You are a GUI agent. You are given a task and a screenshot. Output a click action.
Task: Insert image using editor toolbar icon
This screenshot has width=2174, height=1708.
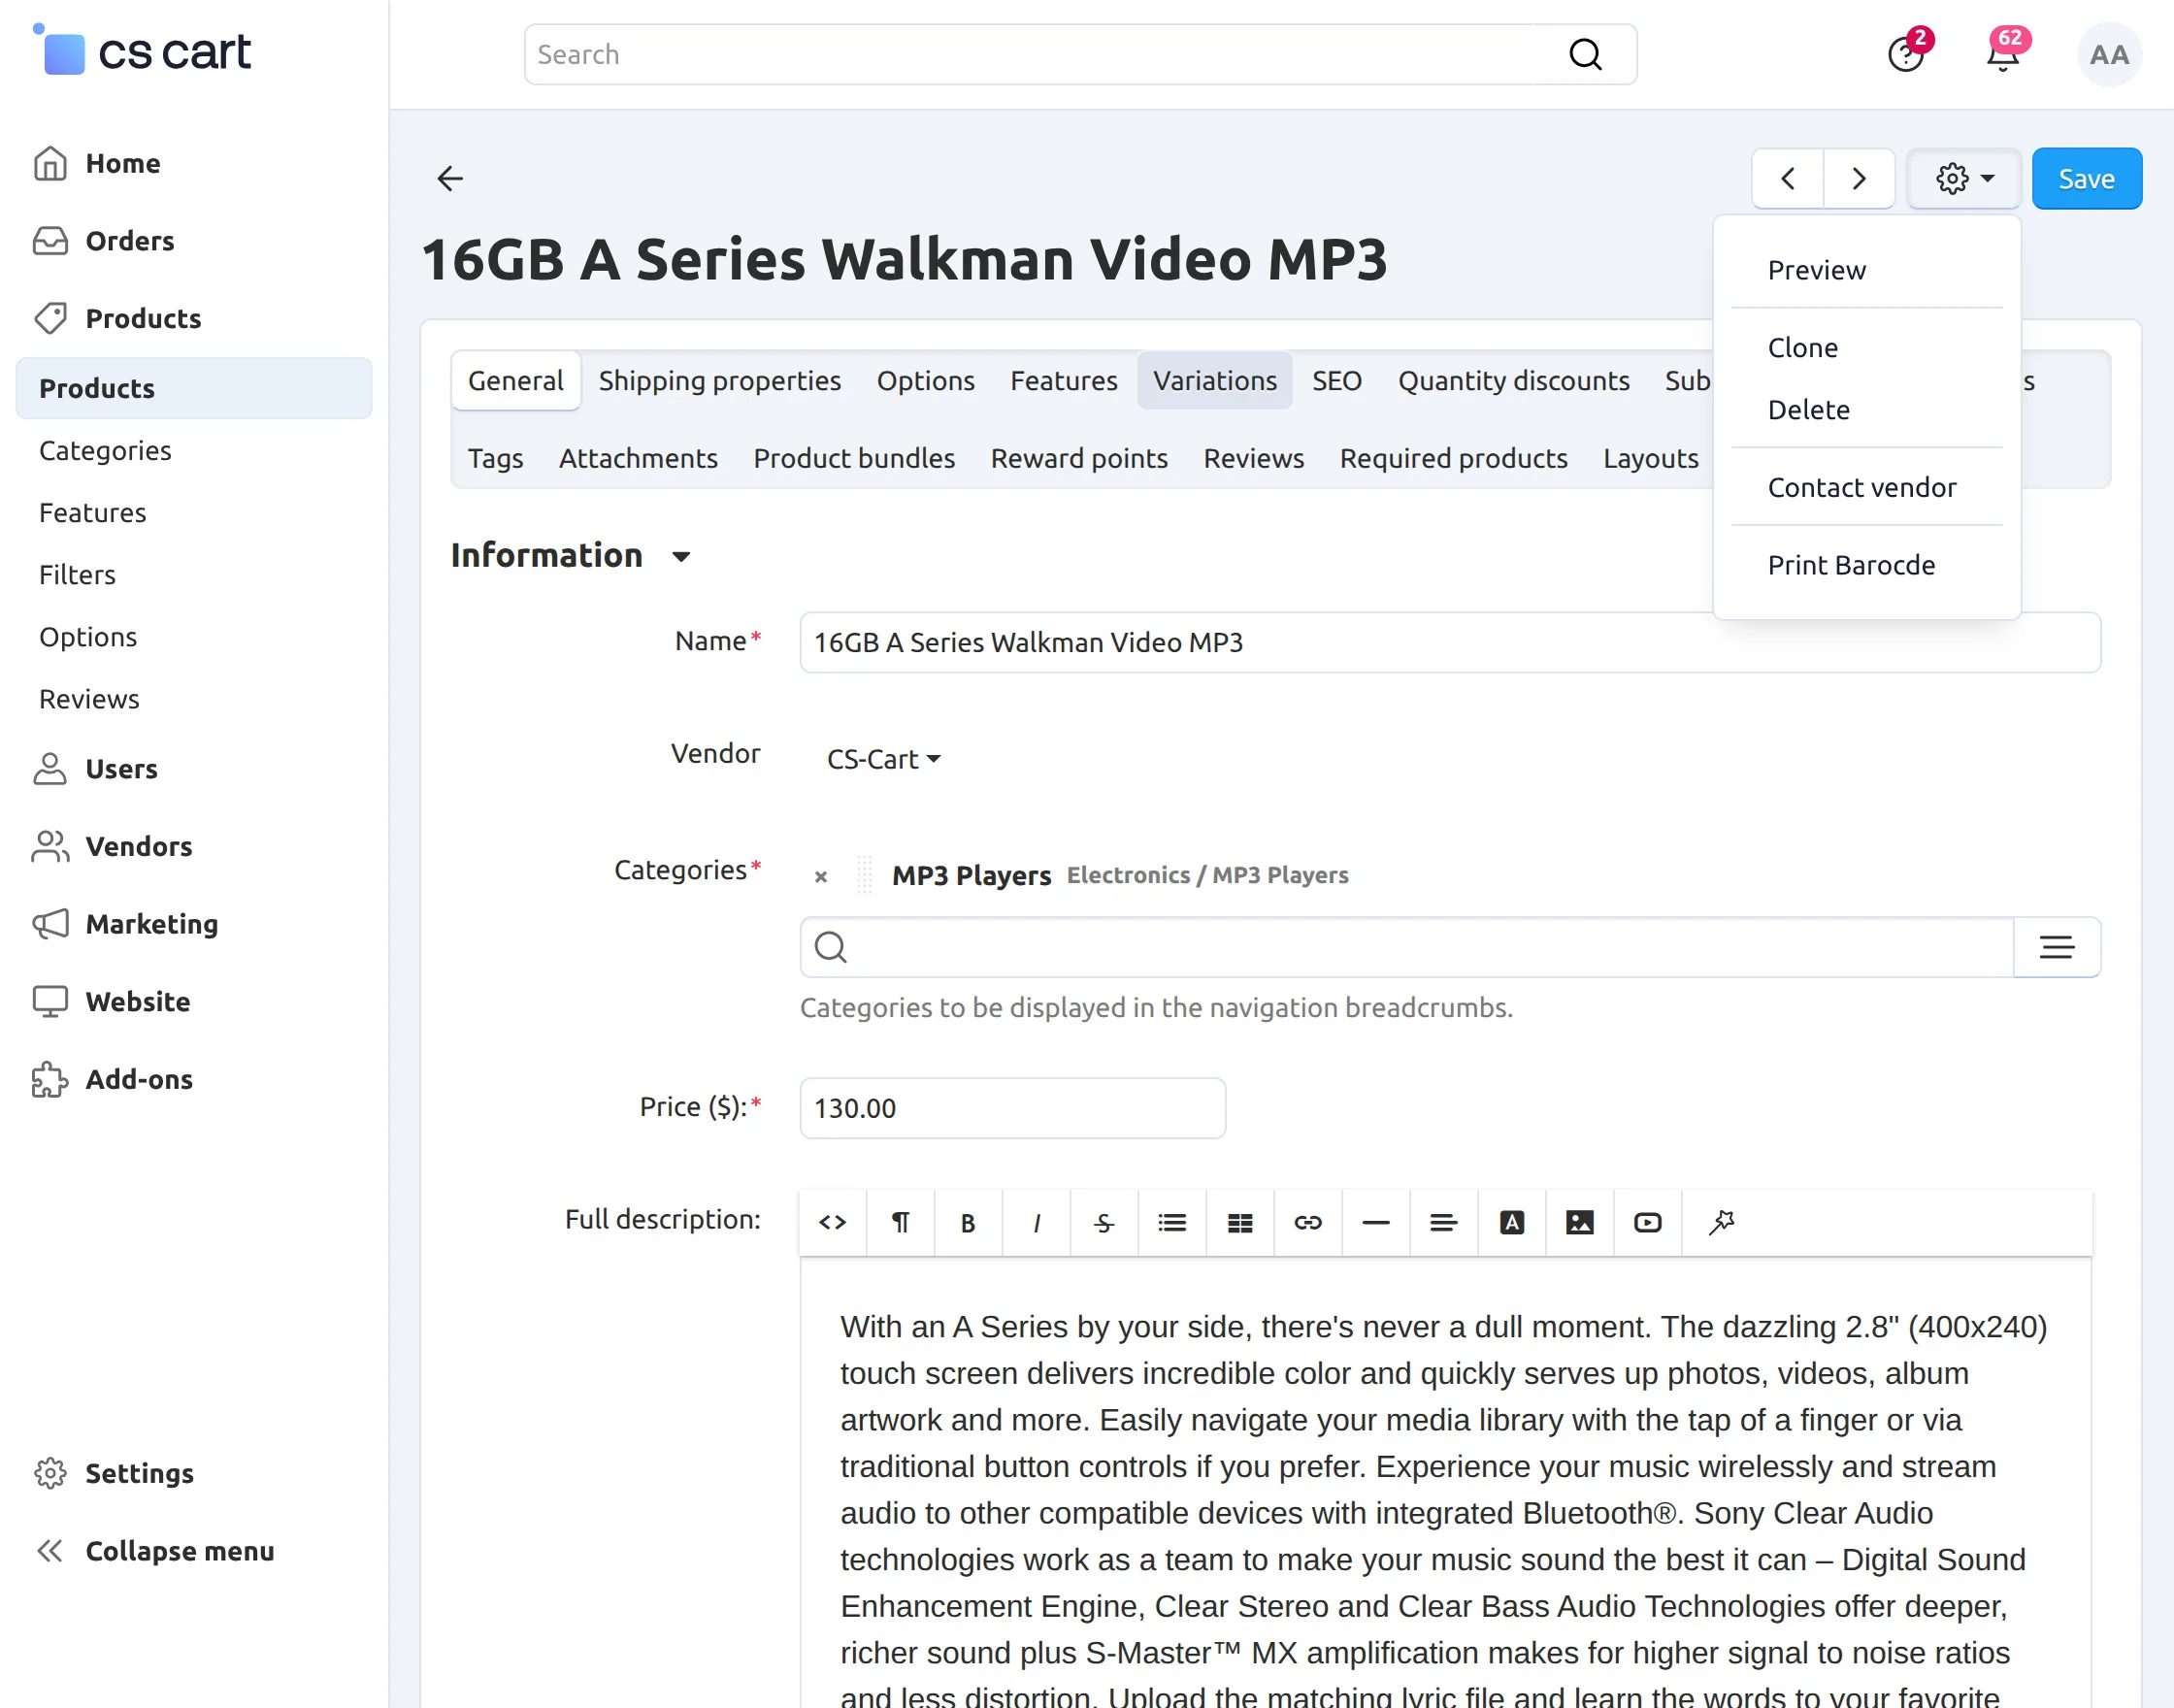[x=1579, y=1222]
